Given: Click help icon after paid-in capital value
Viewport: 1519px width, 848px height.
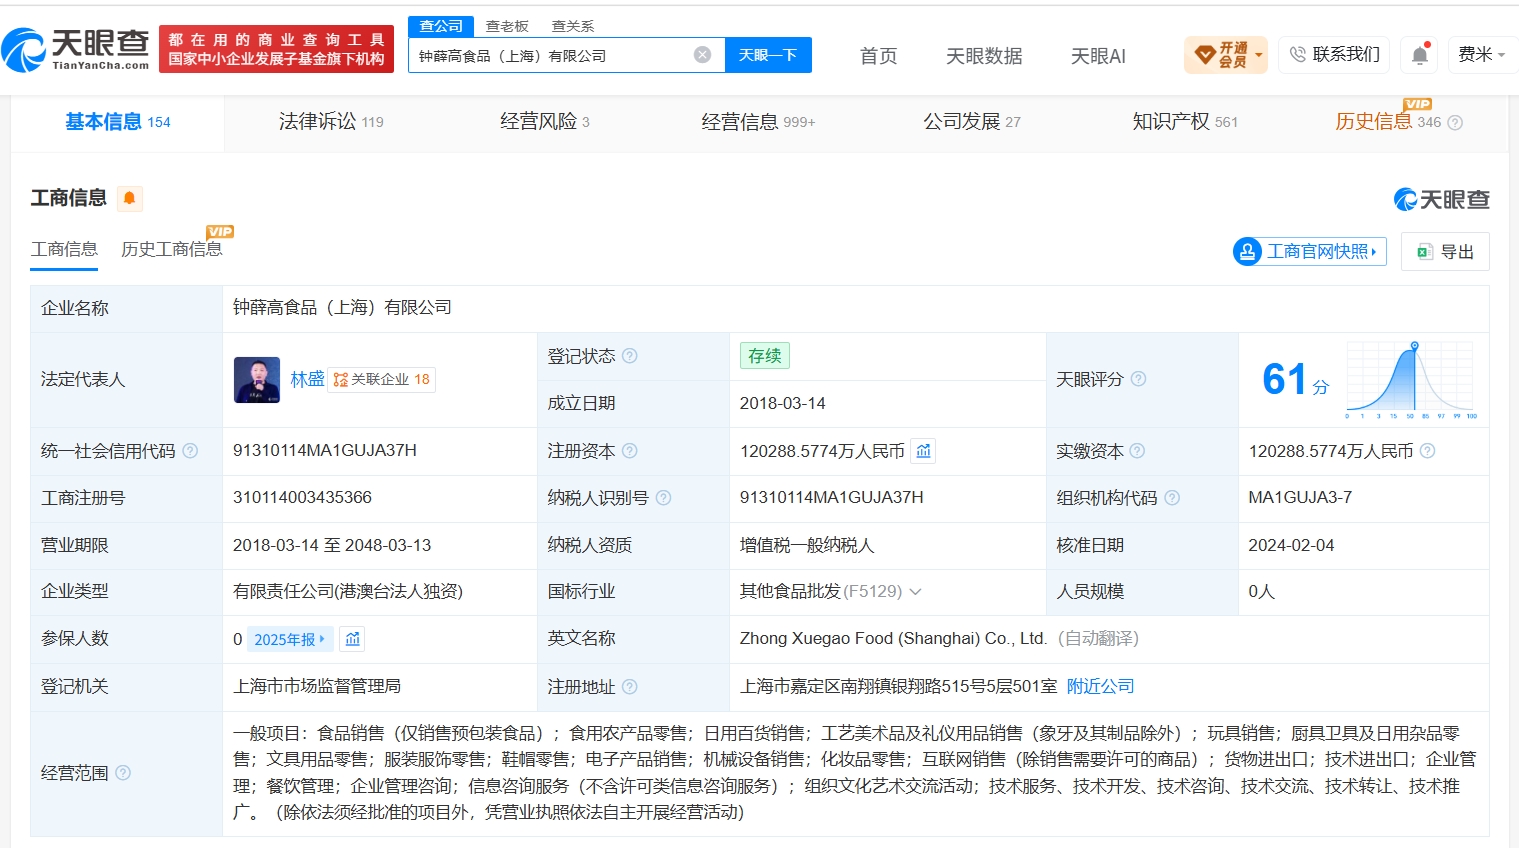Looking at the screenshot, I should 1428,451.
